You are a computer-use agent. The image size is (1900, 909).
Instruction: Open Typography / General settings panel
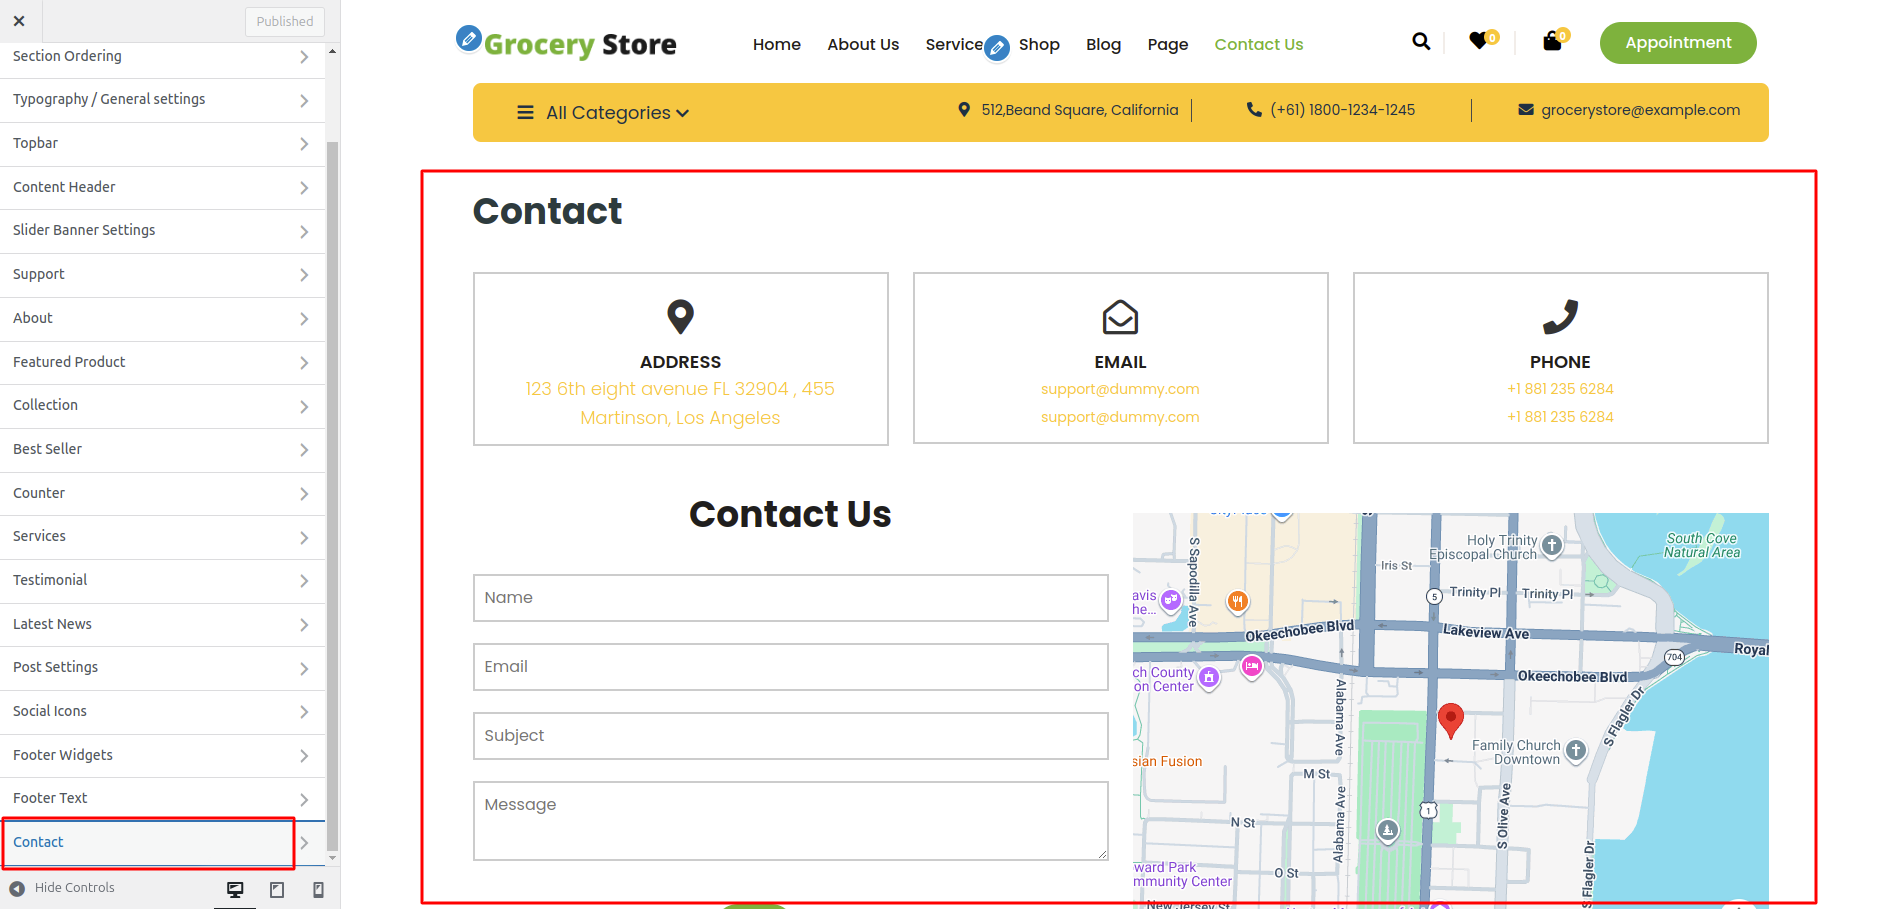tap(163, 100)
